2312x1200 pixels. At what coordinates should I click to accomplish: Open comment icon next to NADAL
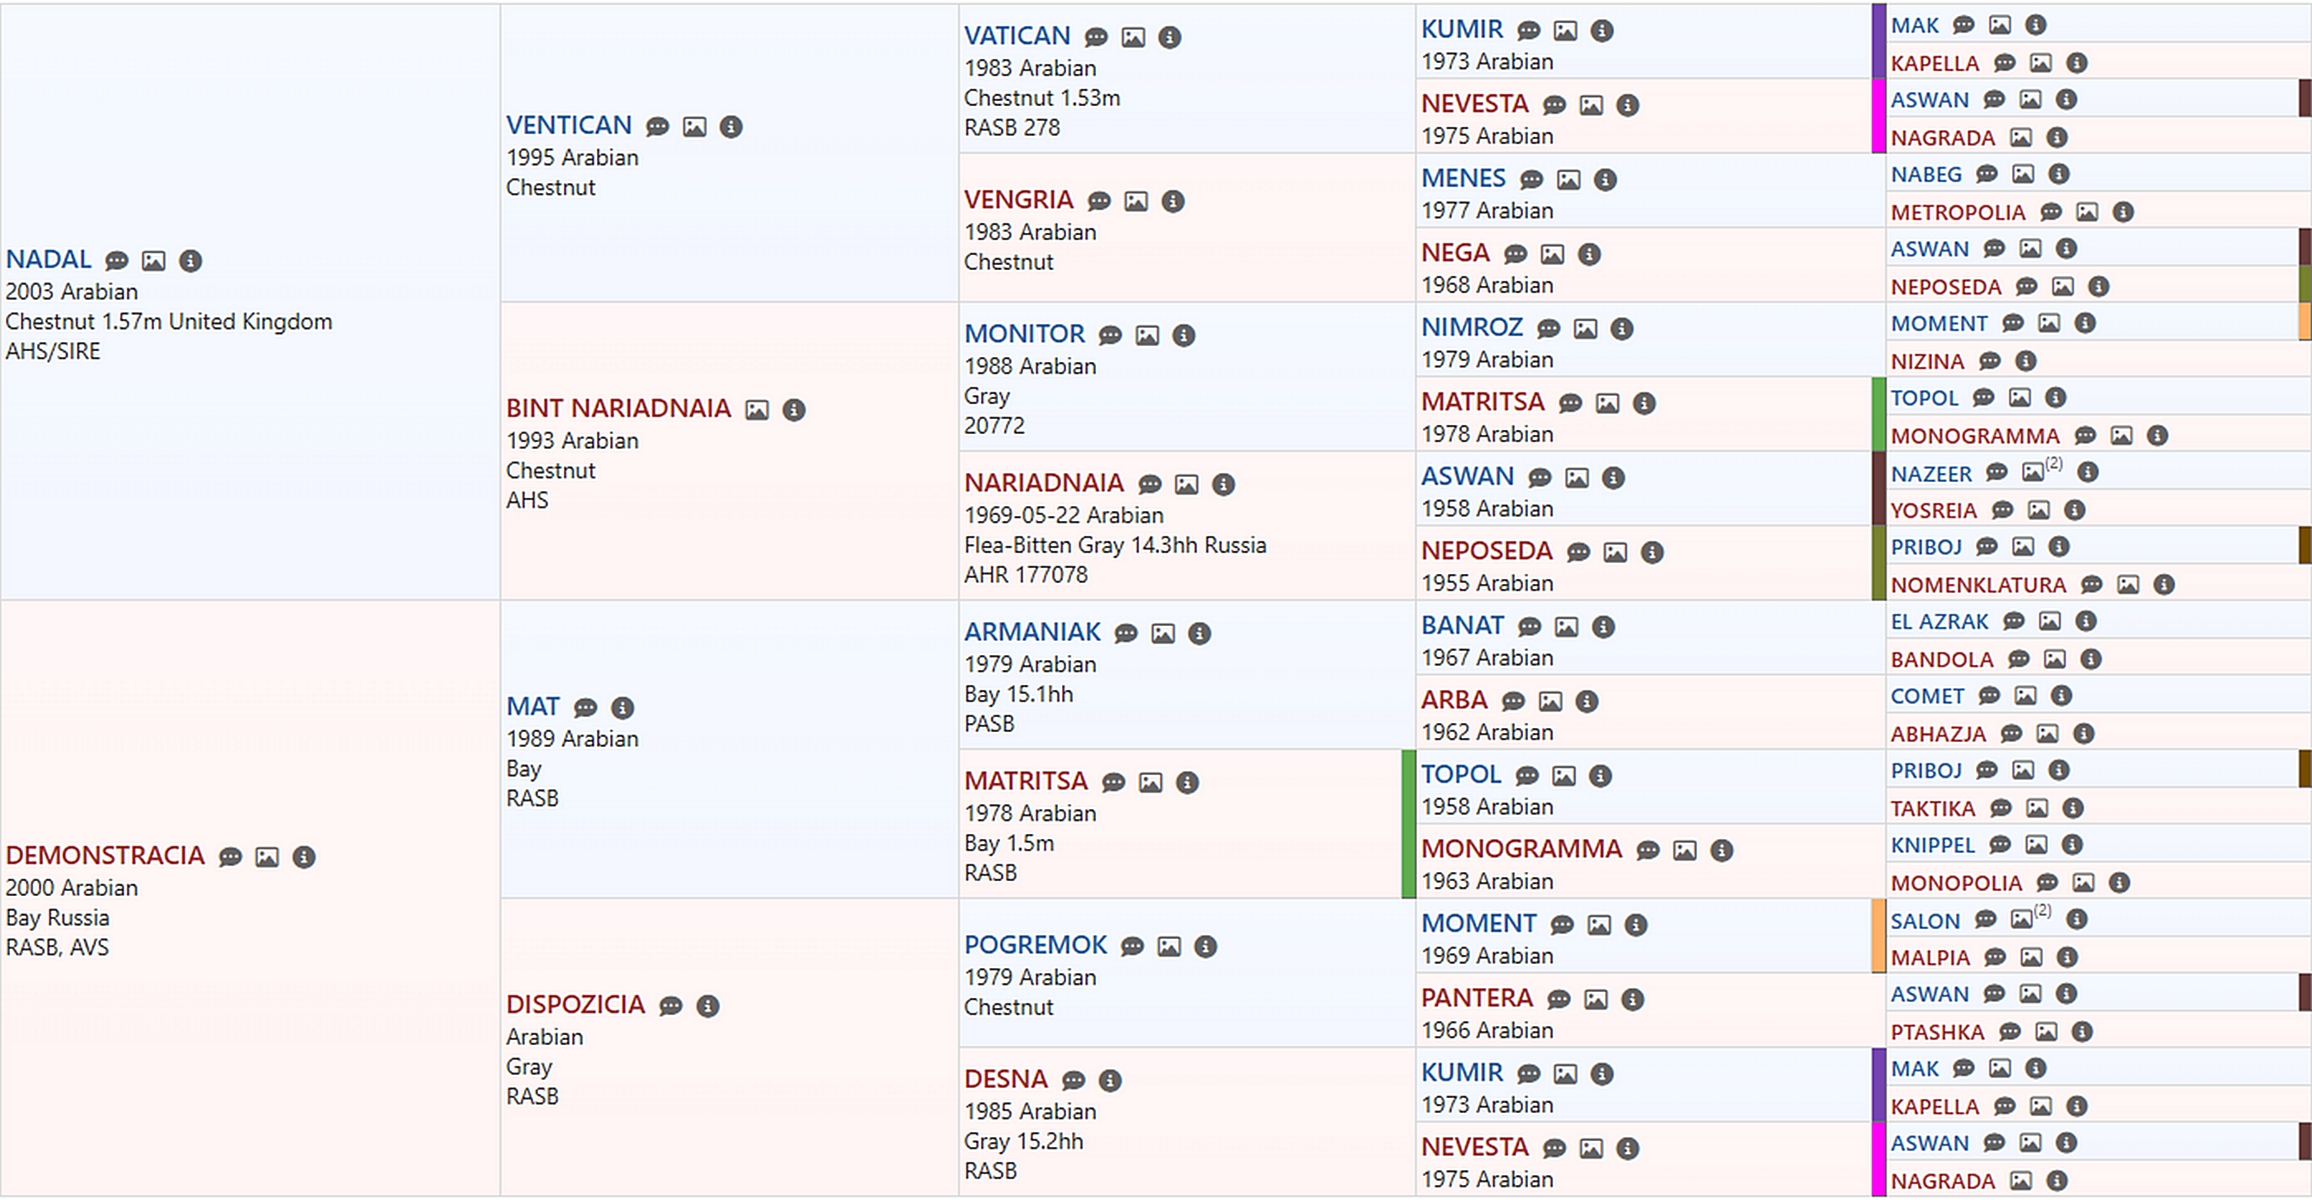(x=117, y=261)
